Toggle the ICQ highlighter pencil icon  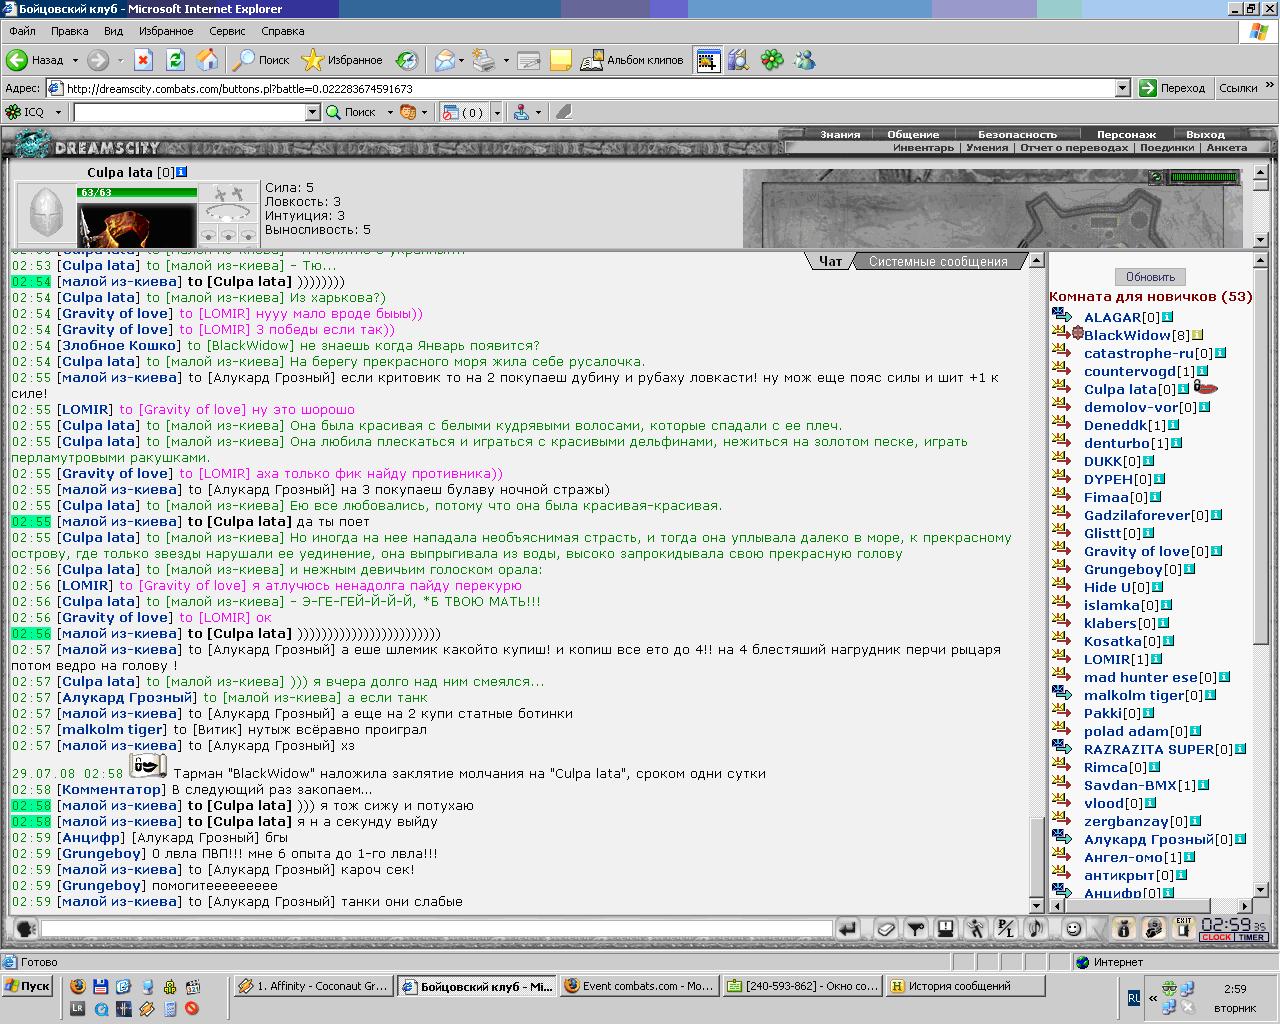point(564,112)
